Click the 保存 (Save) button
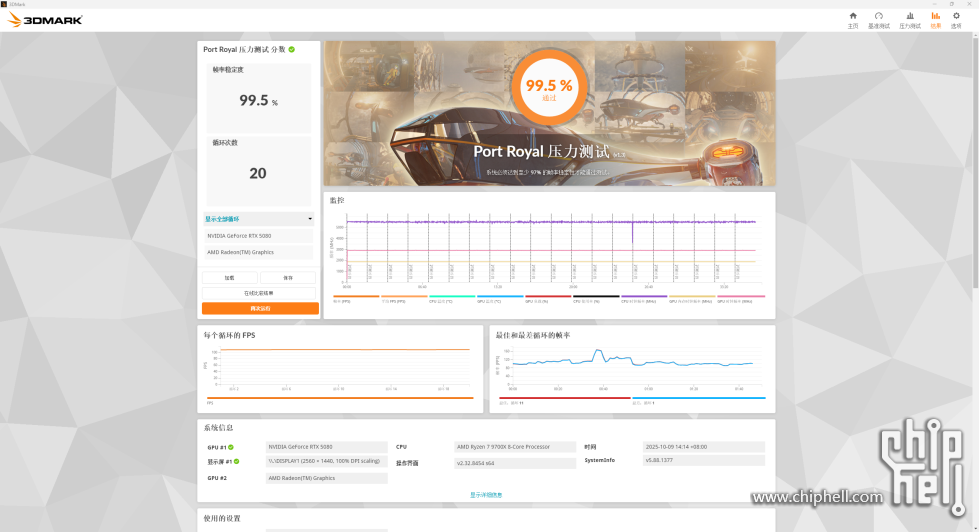979x532 pixels. (288, 277)
